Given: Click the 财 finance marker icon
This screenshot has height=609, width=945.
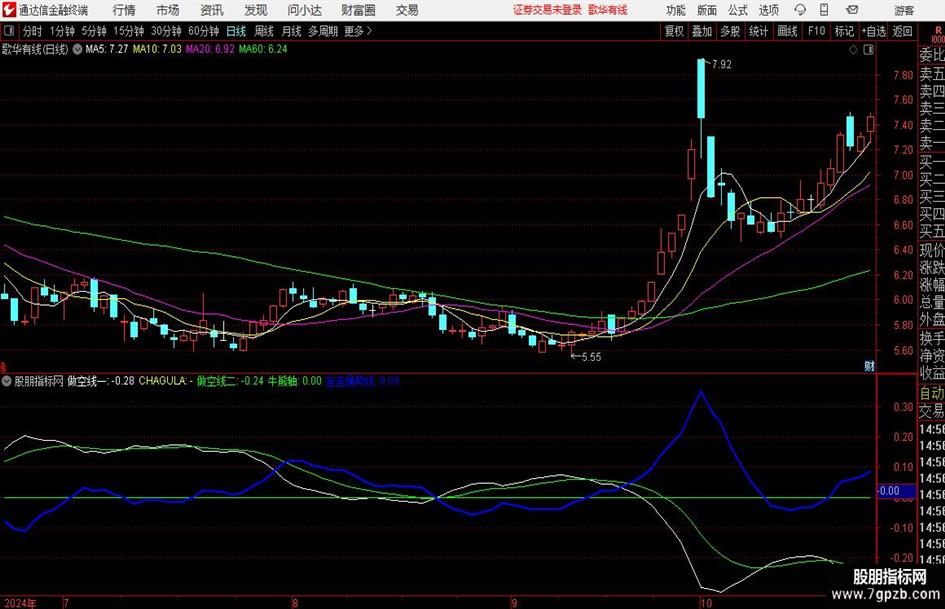Looking at the screenshot, I should coord(869,365).
